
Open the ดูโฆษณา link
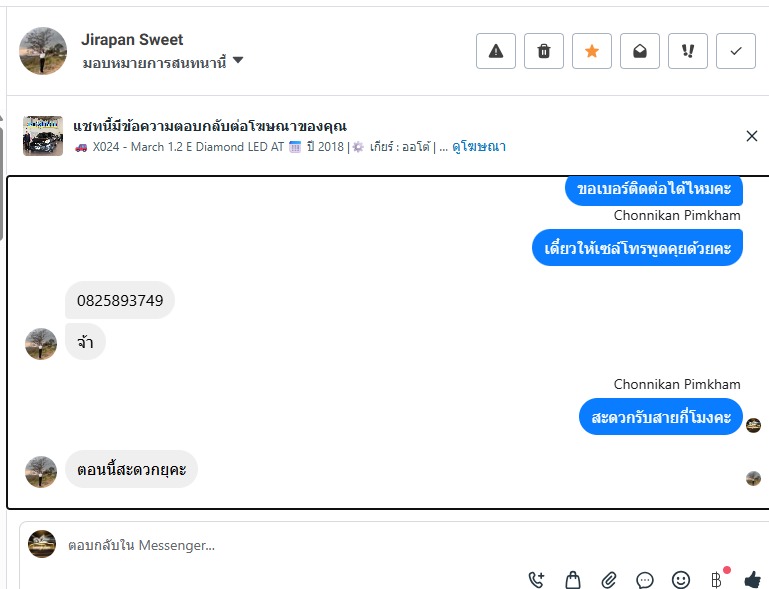479,147
